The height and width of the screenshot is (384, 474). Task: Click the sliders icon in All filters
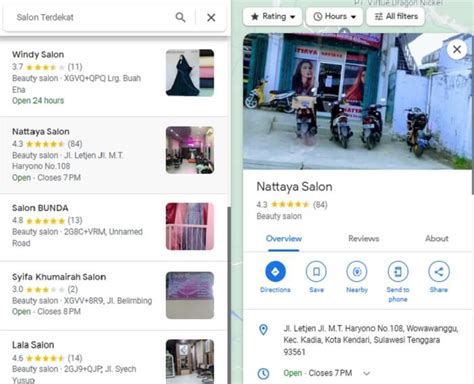click(x=379, y=16)
